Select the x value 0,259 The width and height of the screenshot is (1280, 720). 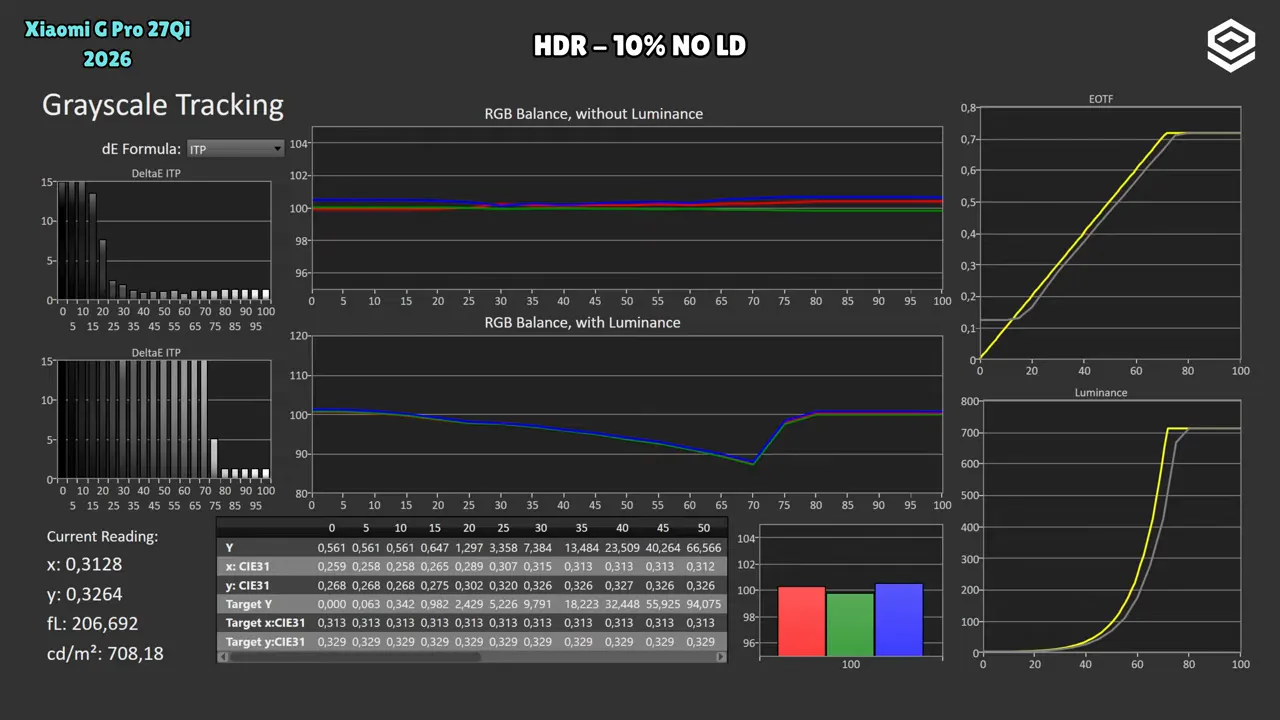pos(332,566)
